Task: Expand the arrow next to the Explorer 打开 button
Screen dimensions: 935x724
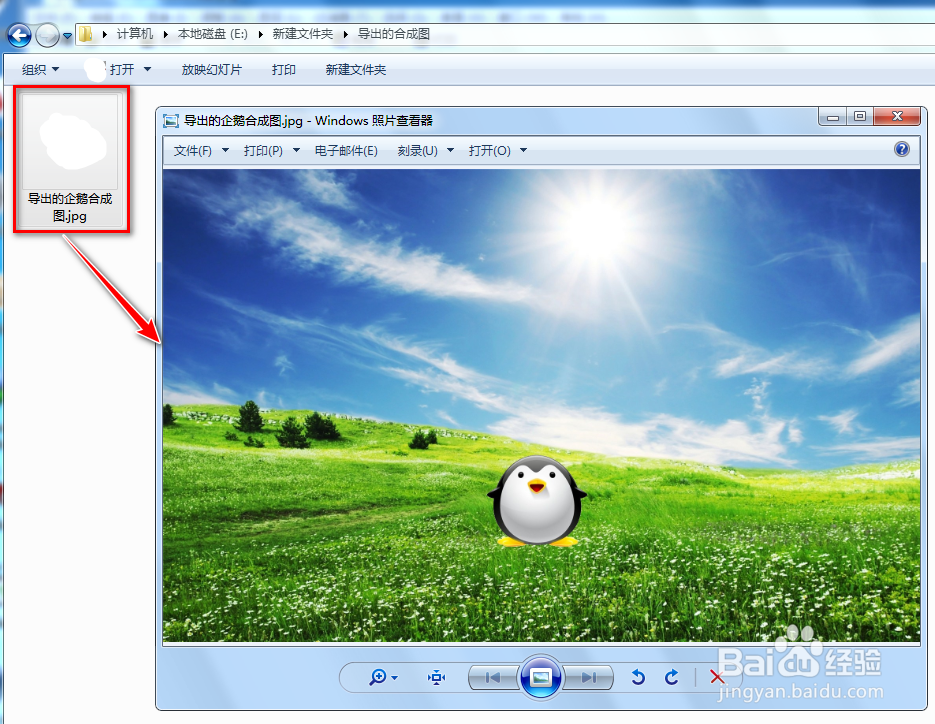Action: coord(147,70)
